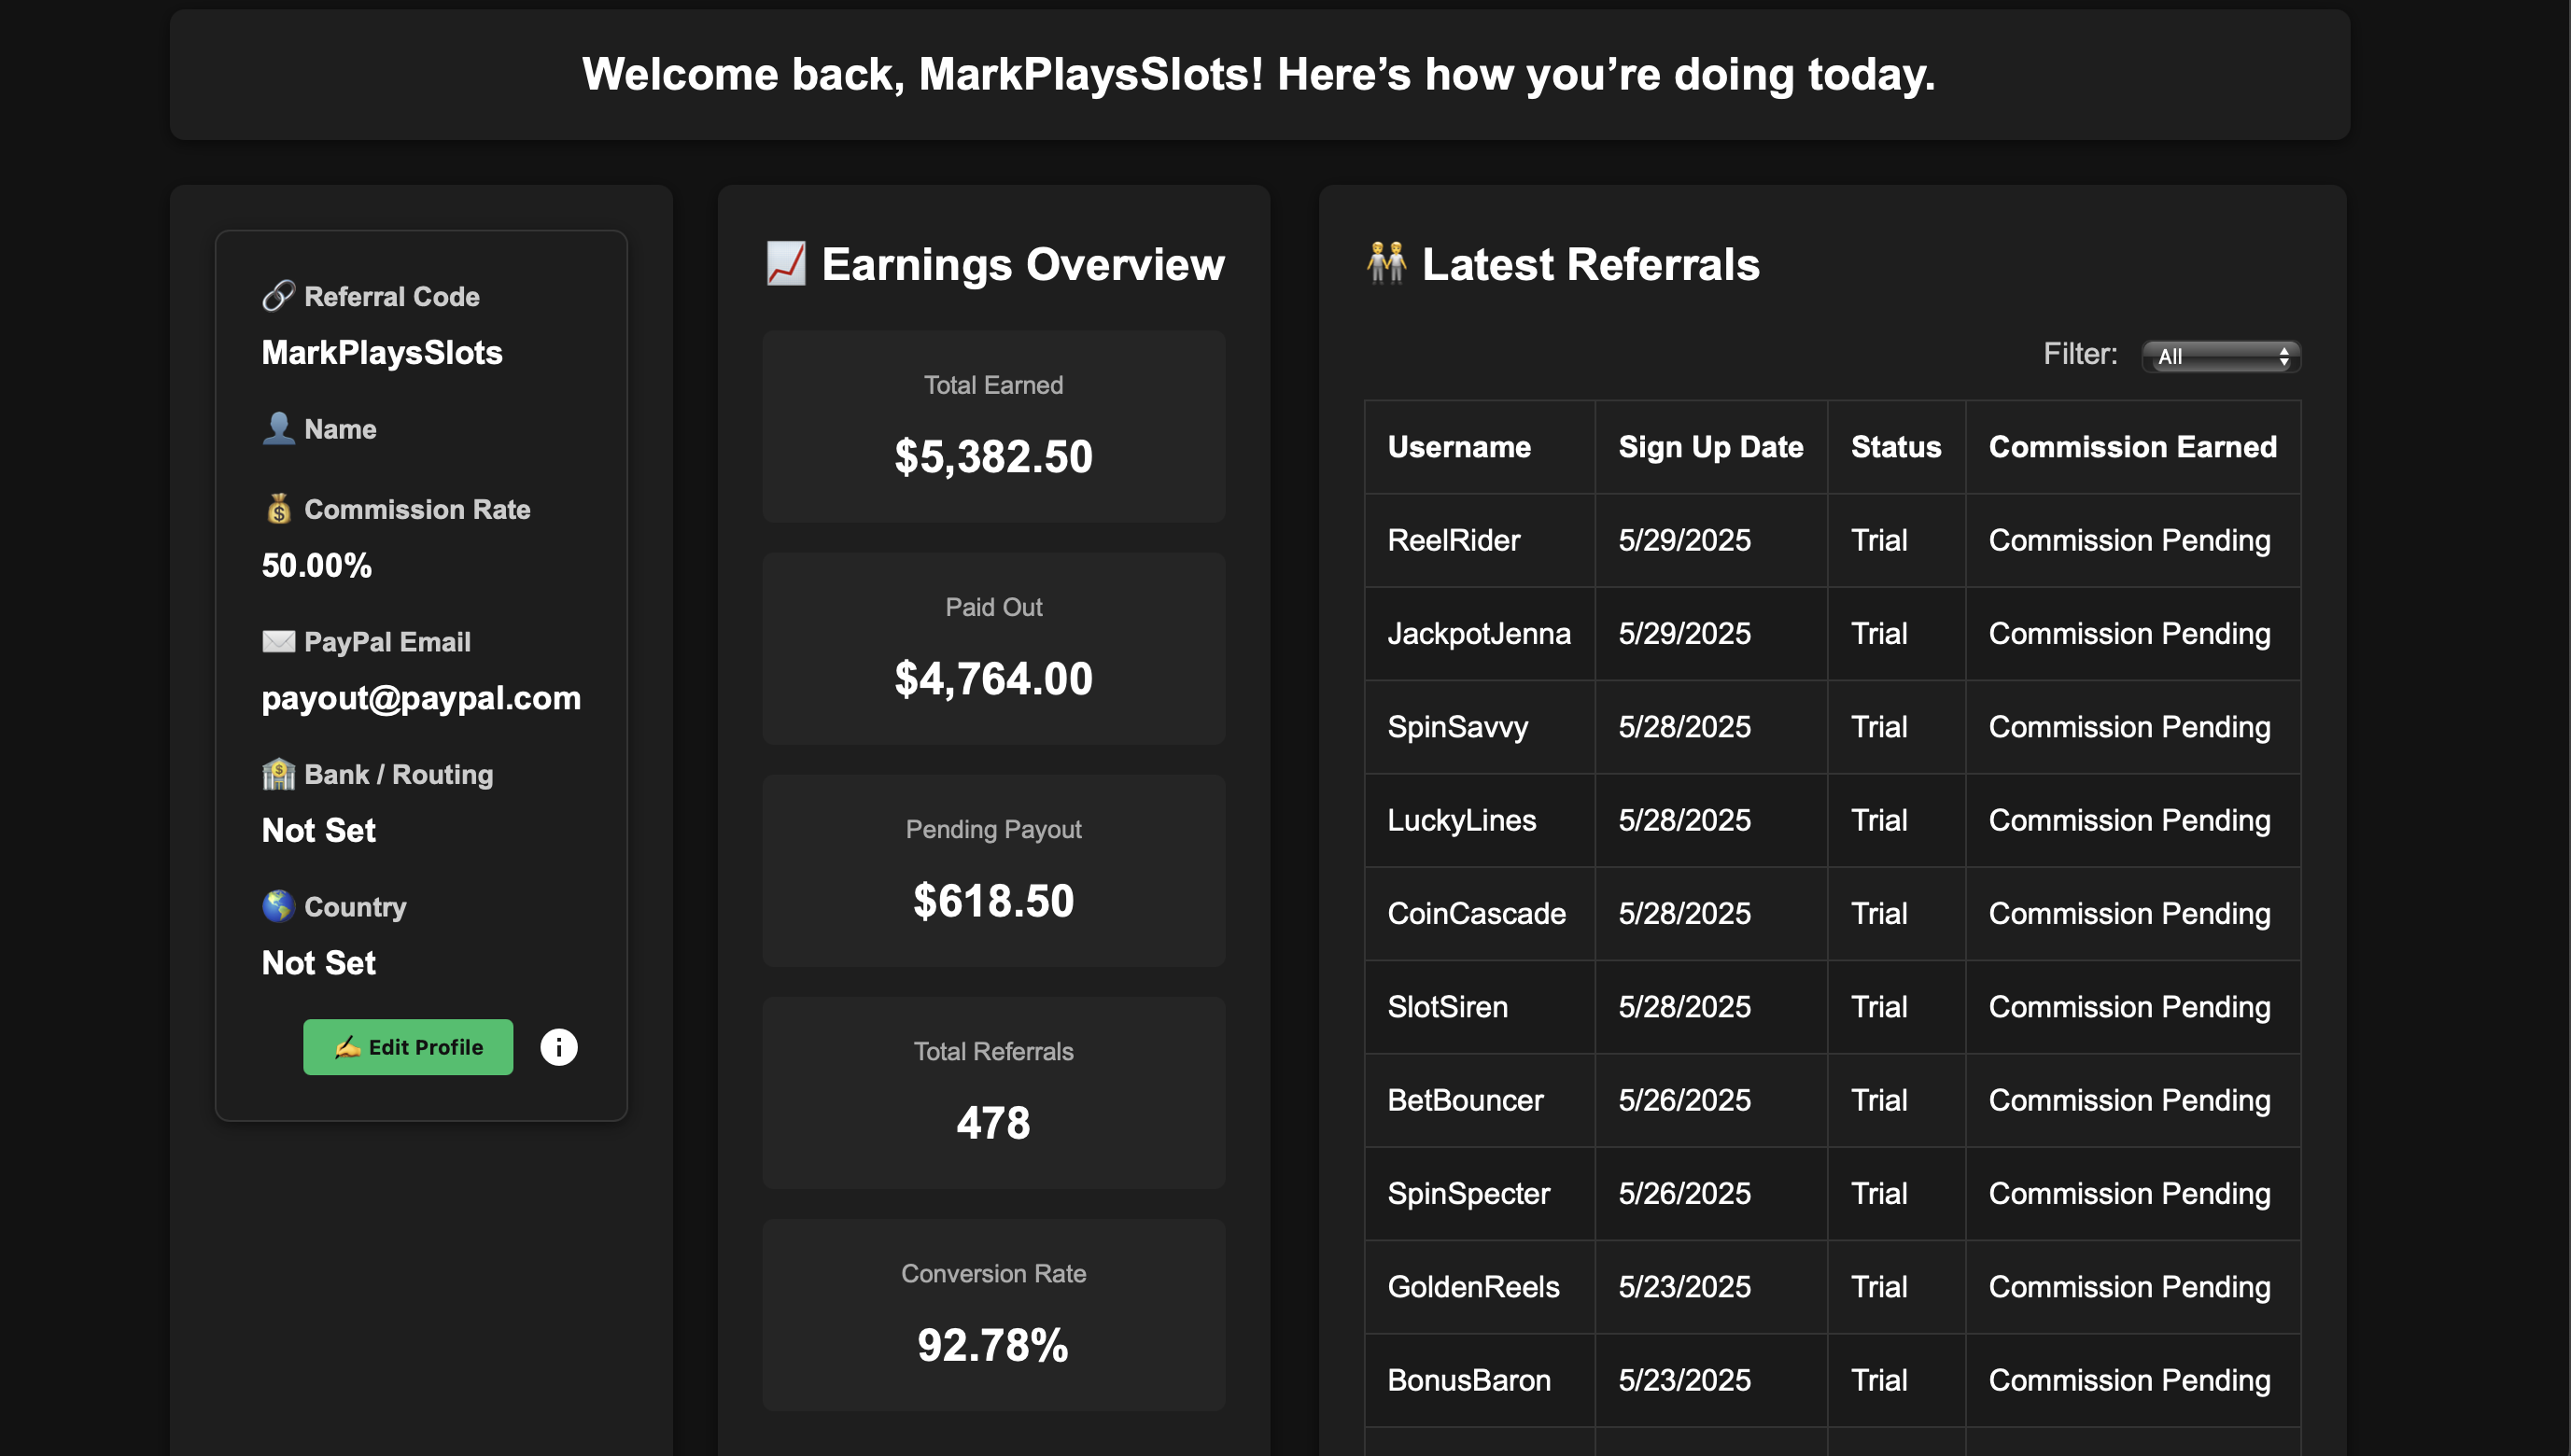Select the Total Earned stat card
The image size is (2571, 1456).
[x=993, y=427]
